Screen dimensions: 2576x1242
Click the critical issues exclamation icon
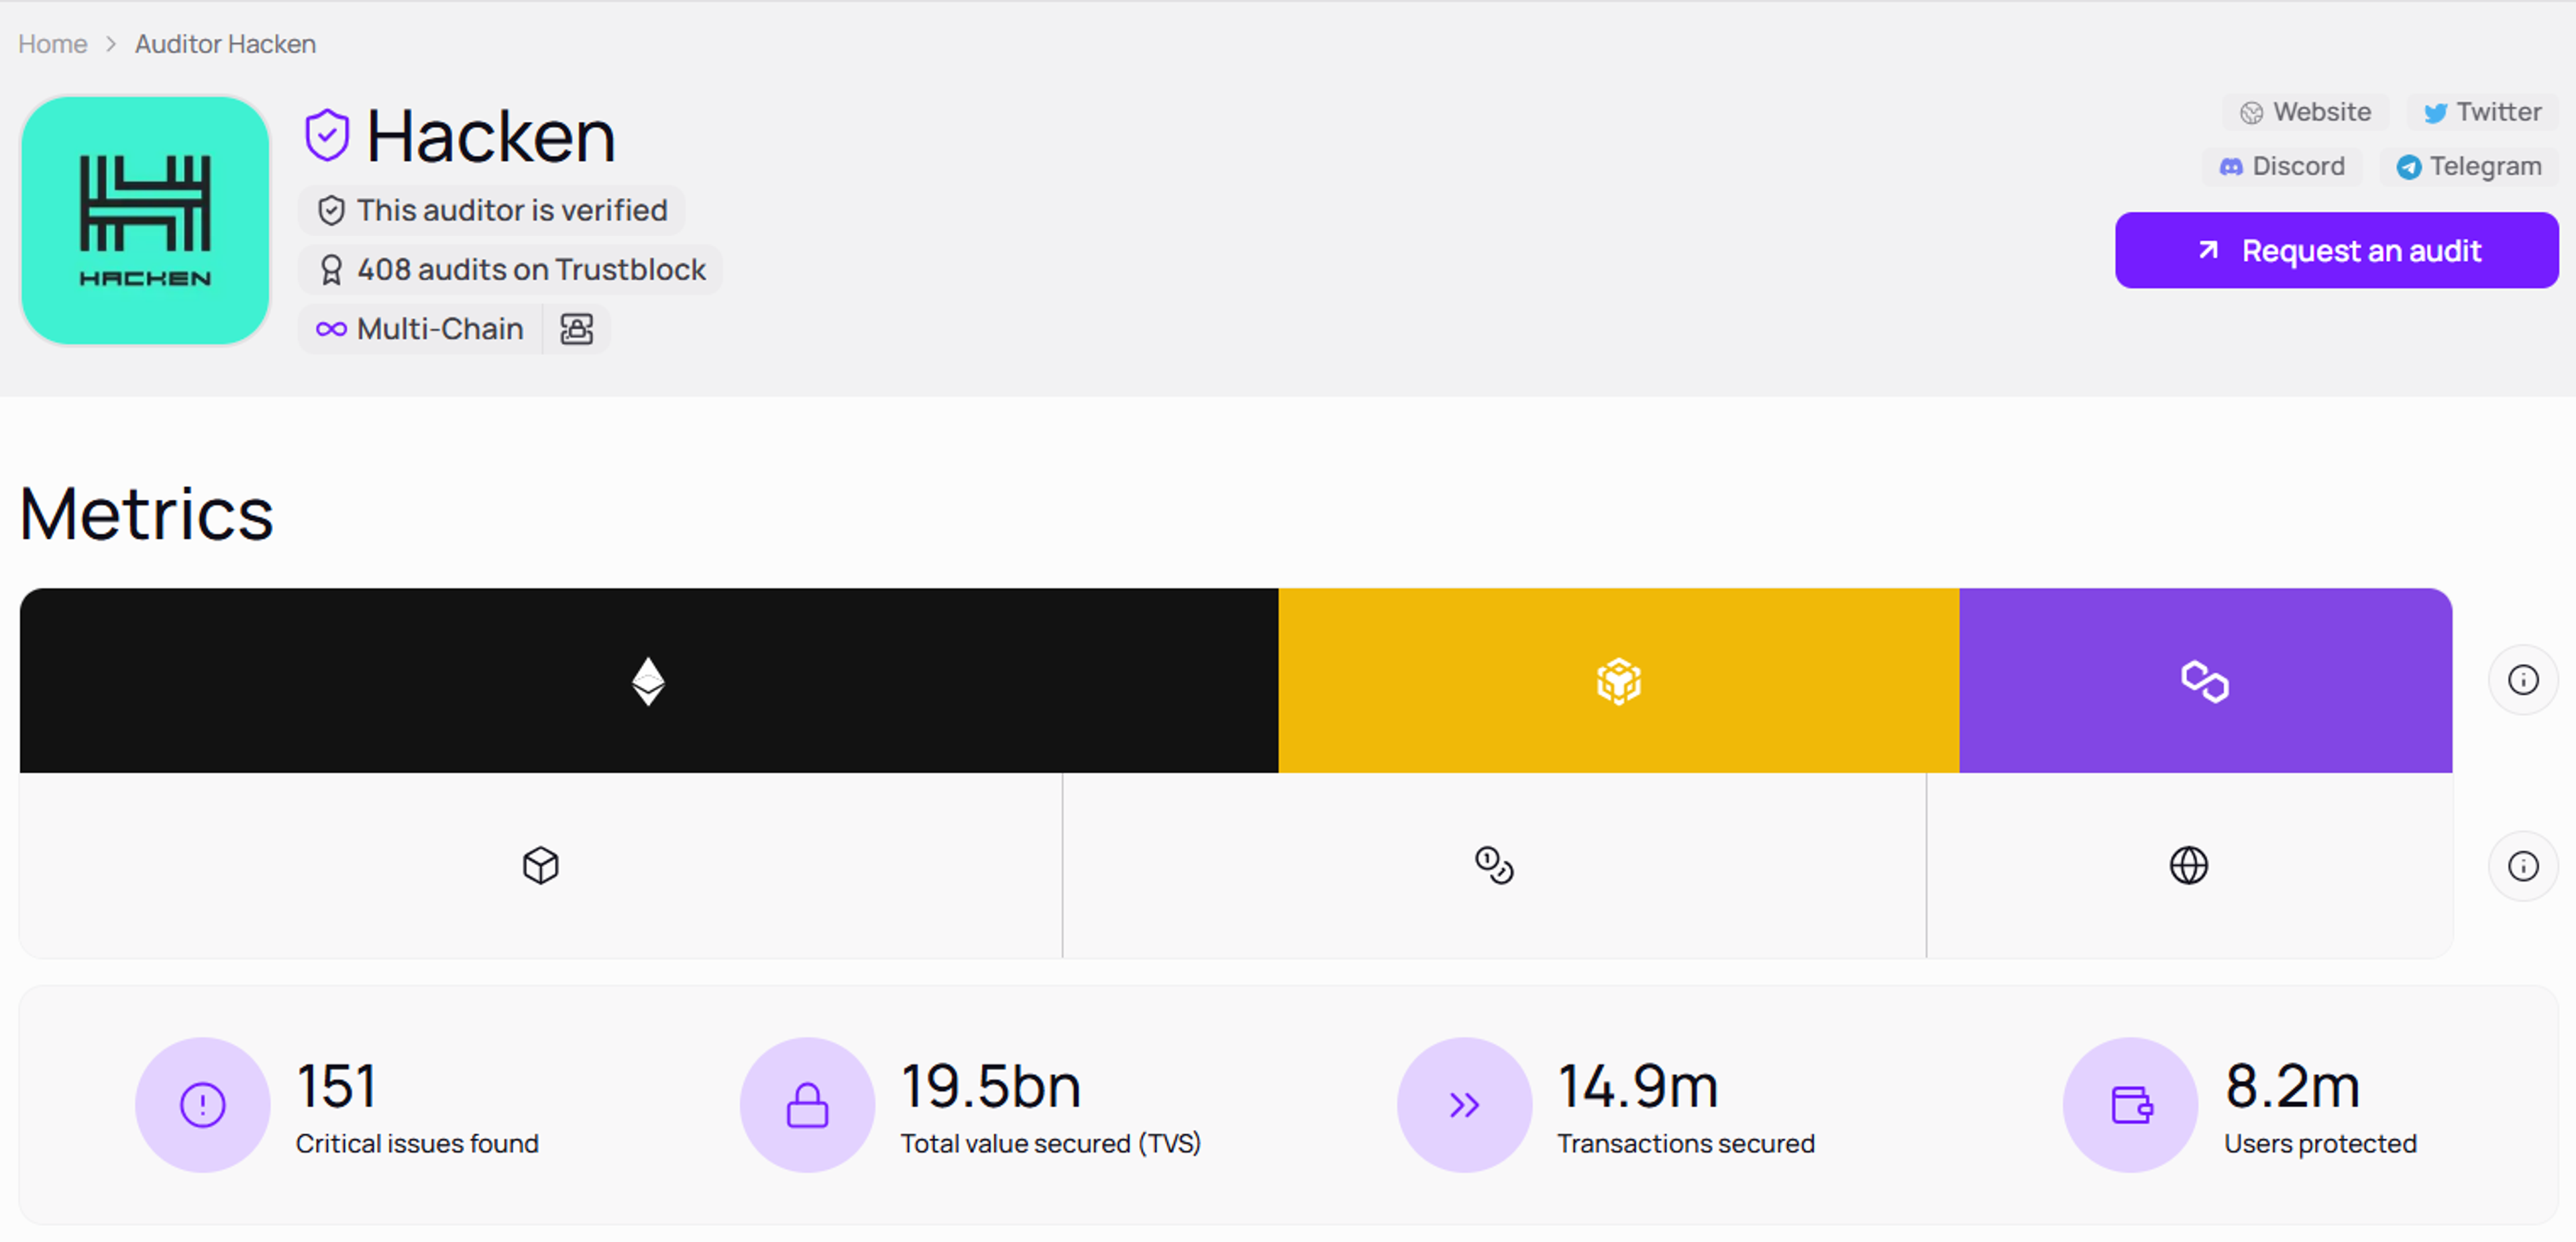(203, 1105)
